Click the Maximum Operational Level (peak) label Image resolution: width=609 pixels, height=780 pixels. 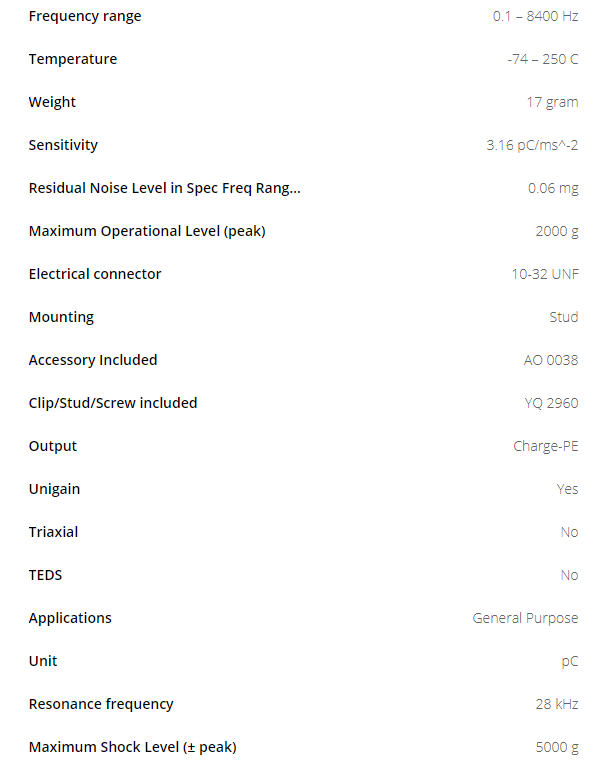pyautogui.click(x=147, y=231)
